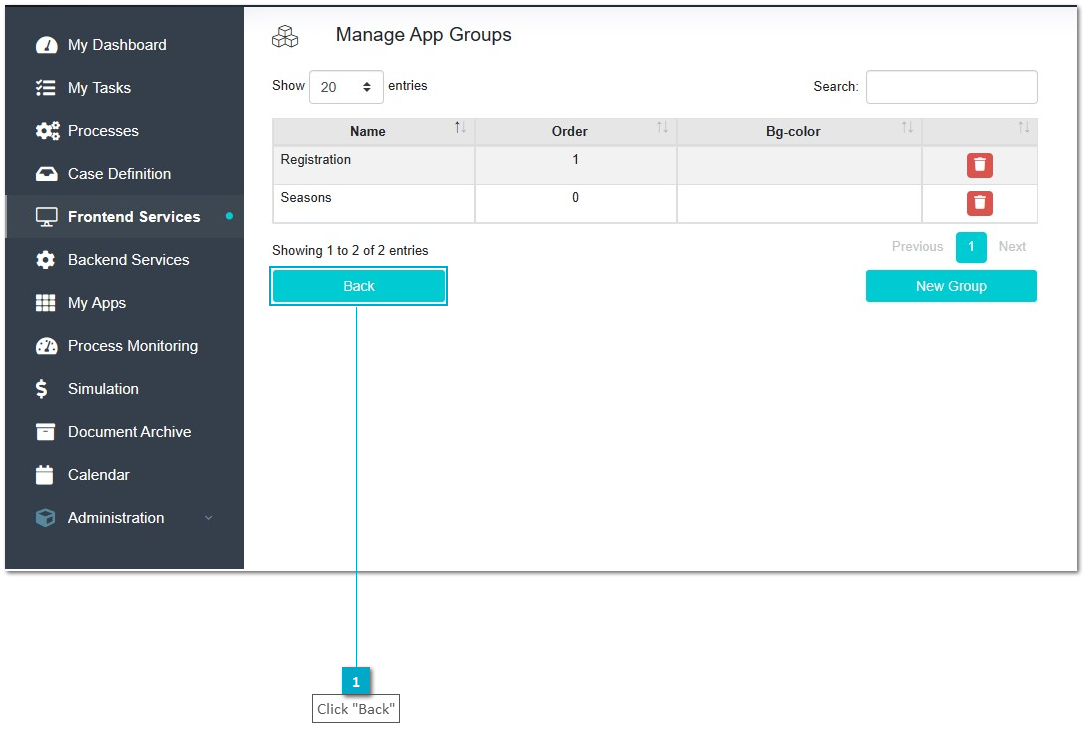
Task: Delete the Seasons group with trash icon
Action: (979, 204)
